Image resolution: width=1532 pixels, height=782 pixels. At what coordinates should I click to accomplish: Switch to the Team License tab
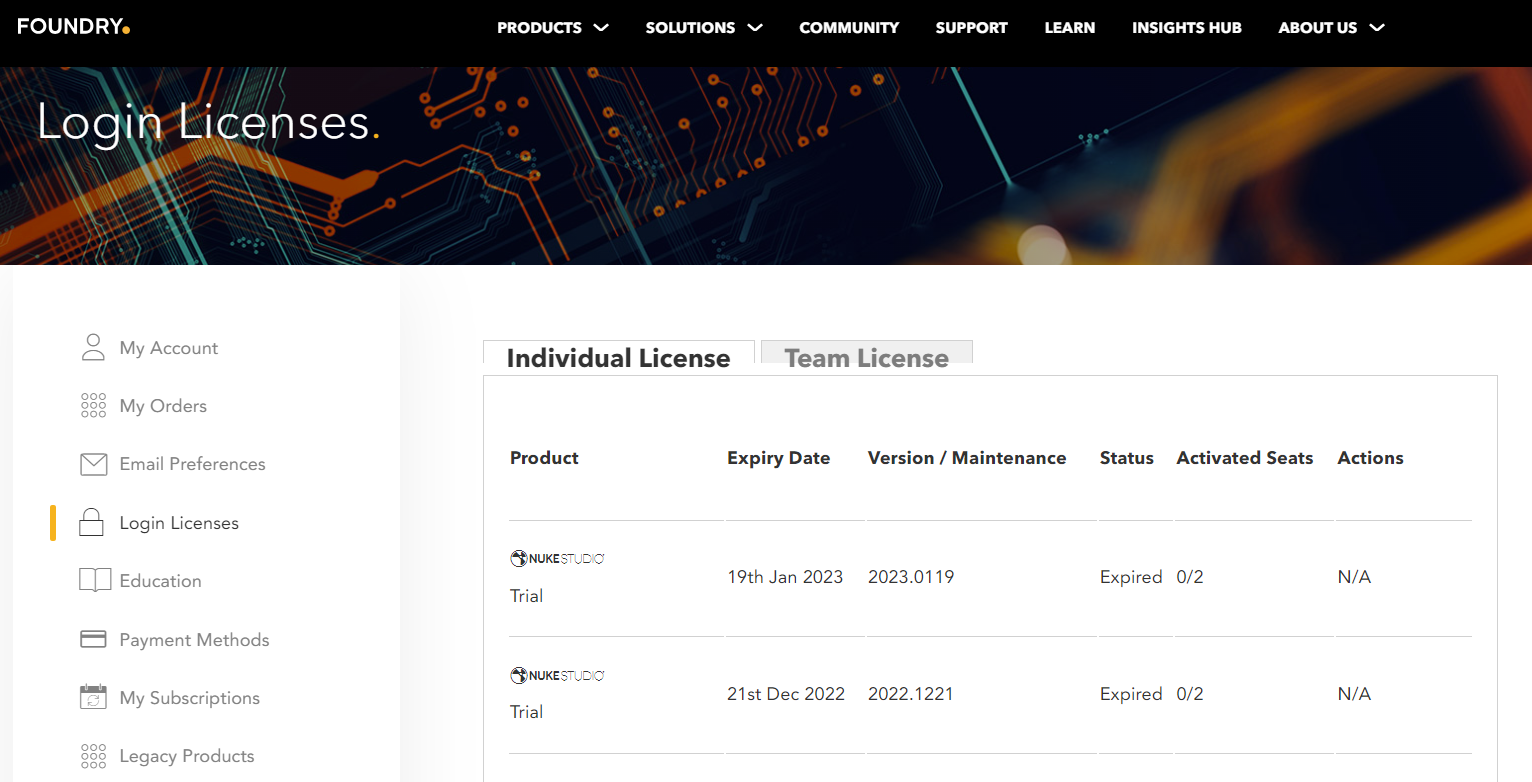click(866, 358)
